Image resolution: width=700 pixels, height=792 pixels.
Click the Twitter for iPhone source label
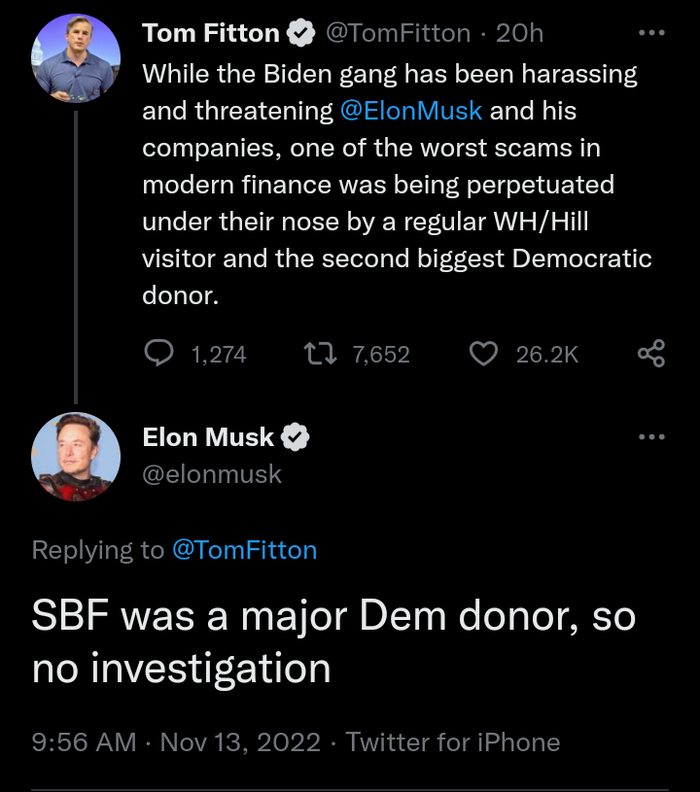pyautogui.click(x=453, y=742)
